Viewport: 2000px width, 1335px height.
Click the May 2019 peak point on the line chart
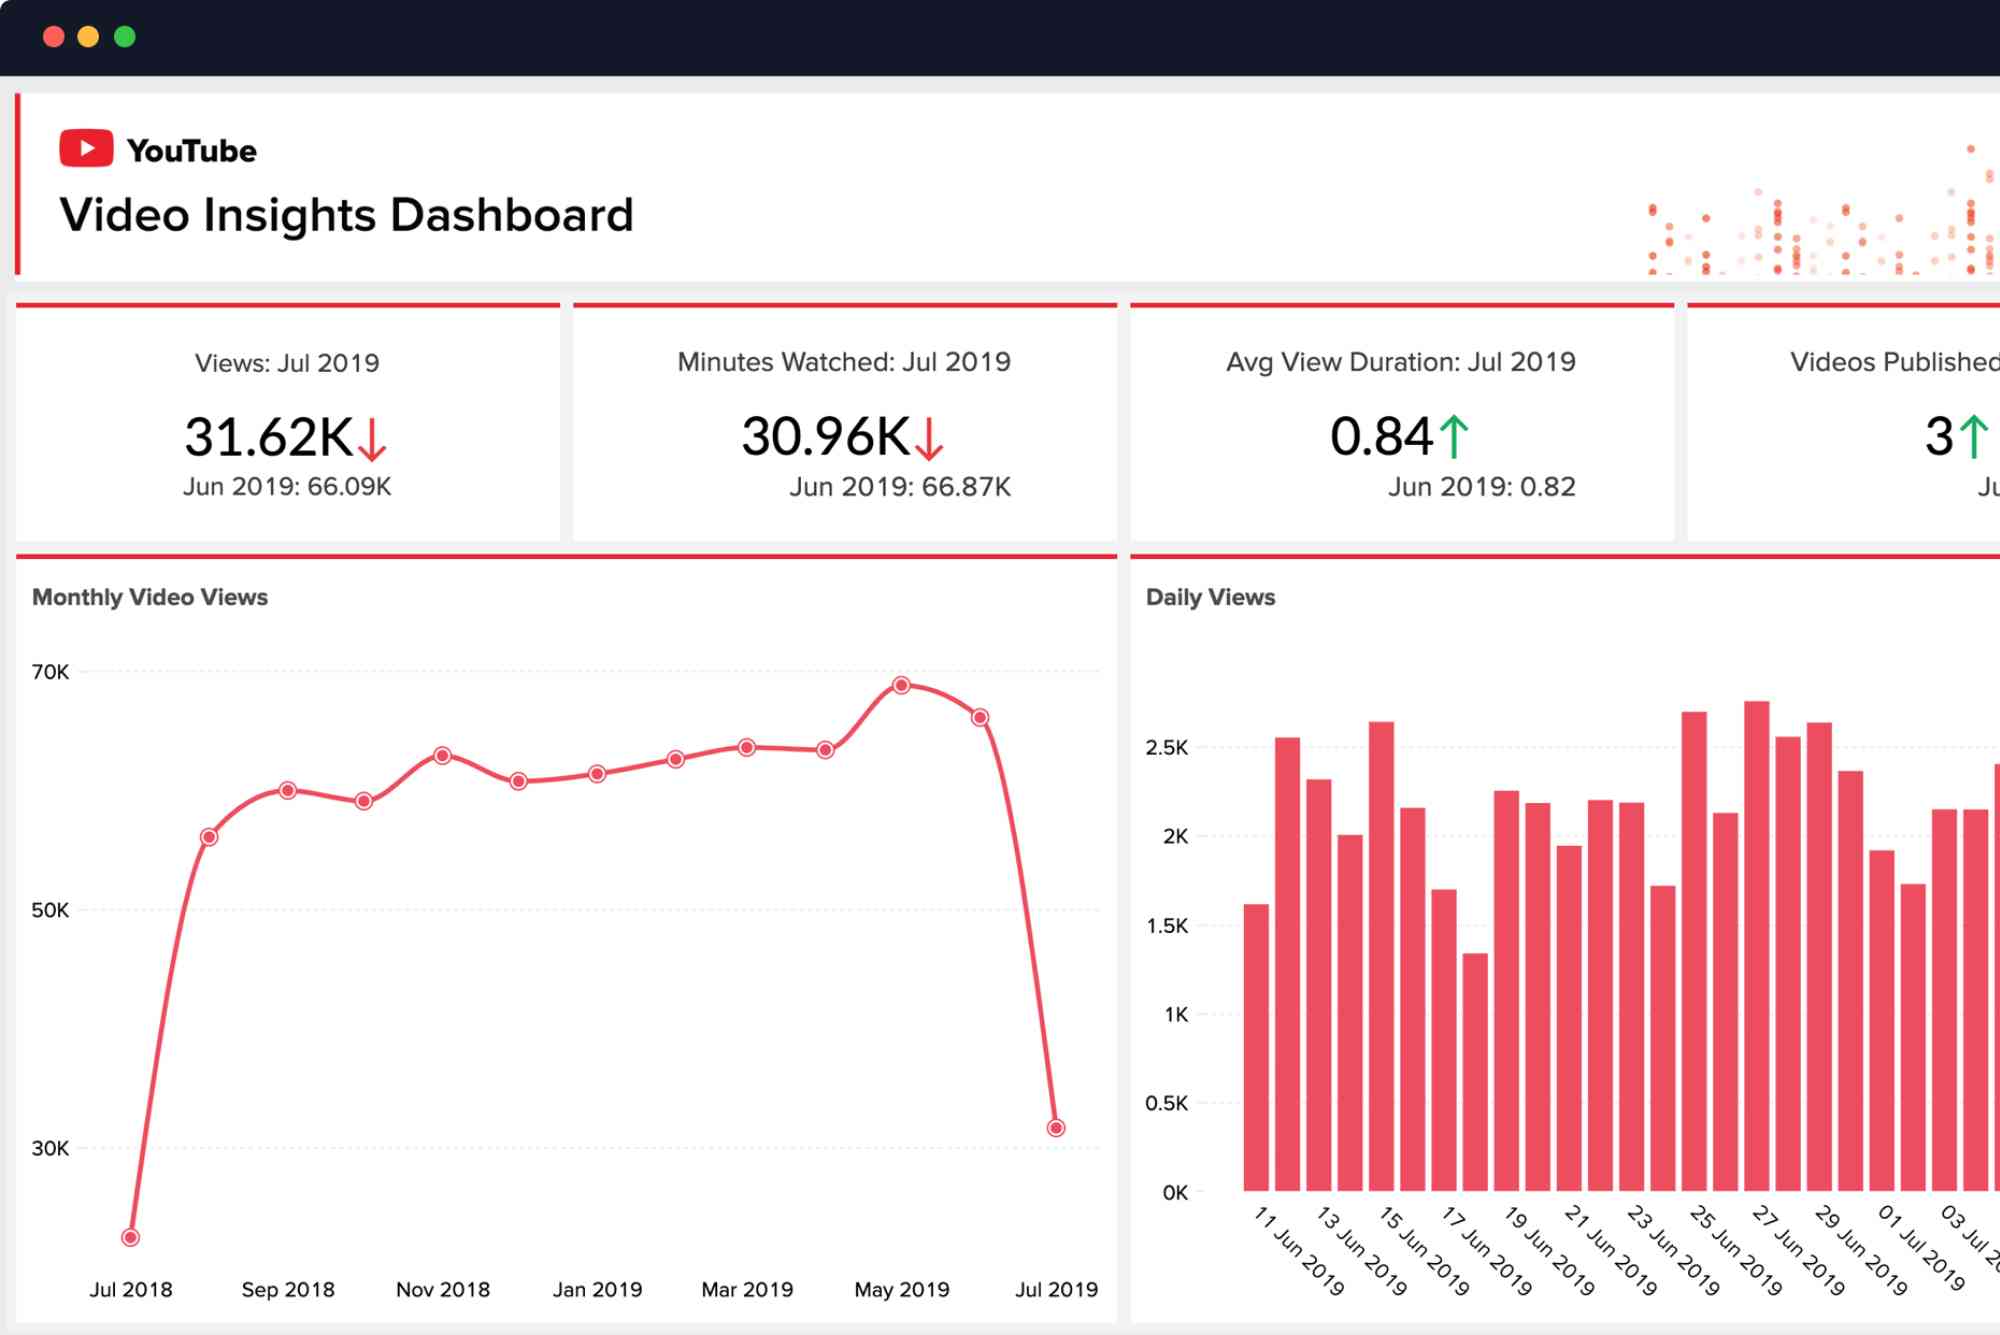click(x=902, y=684)
